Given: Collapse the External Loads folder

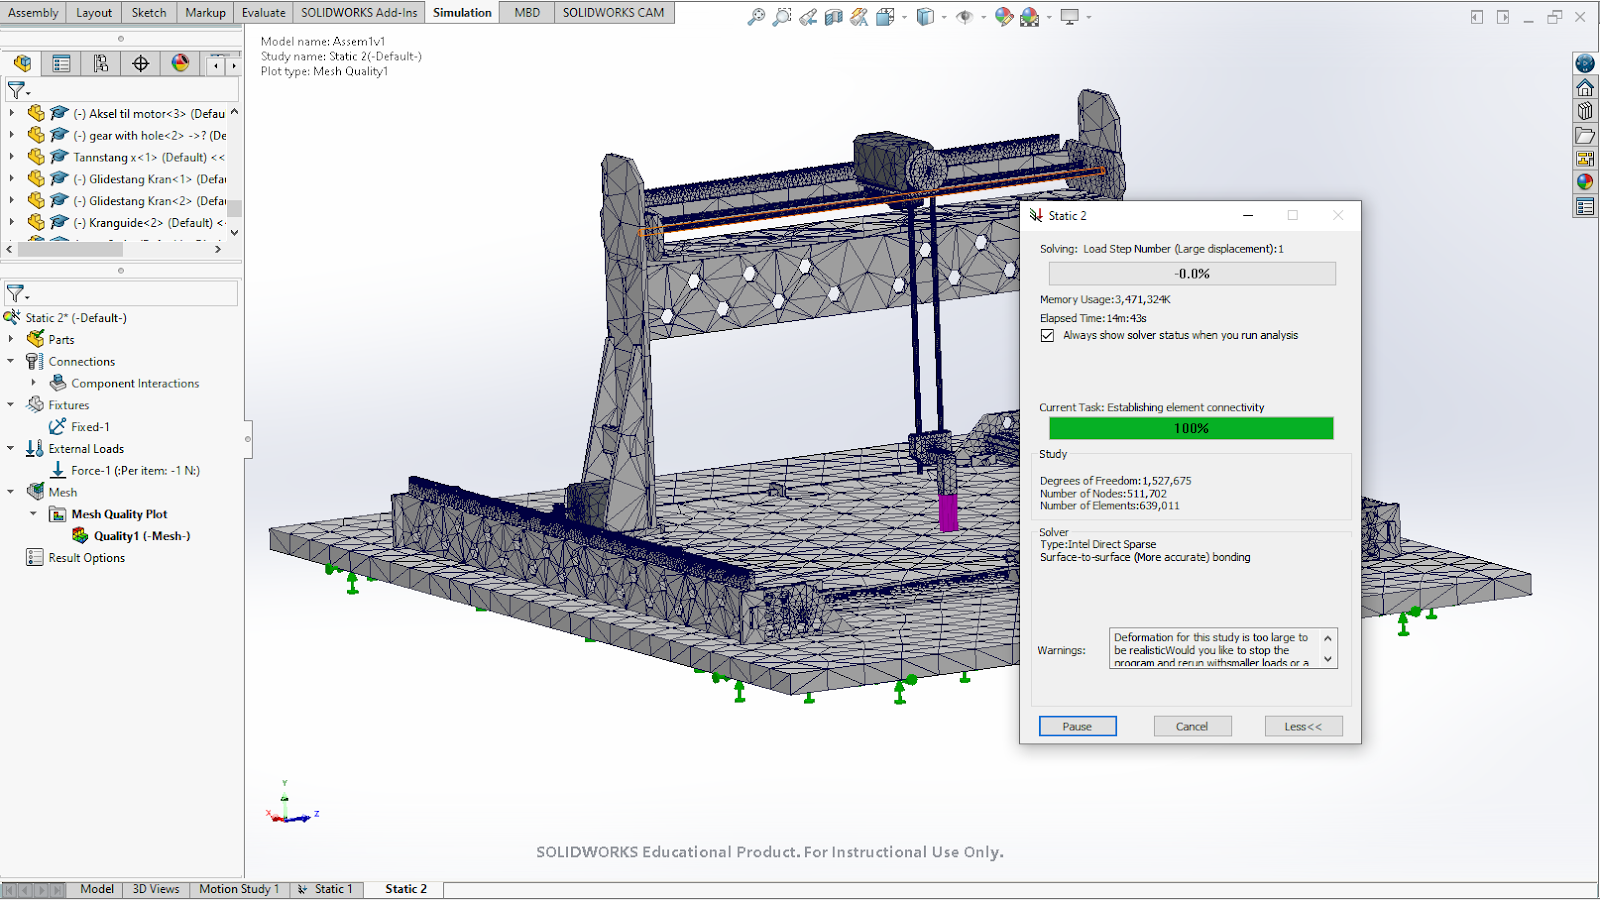Looking at the screenshot, I should [12, 448].
